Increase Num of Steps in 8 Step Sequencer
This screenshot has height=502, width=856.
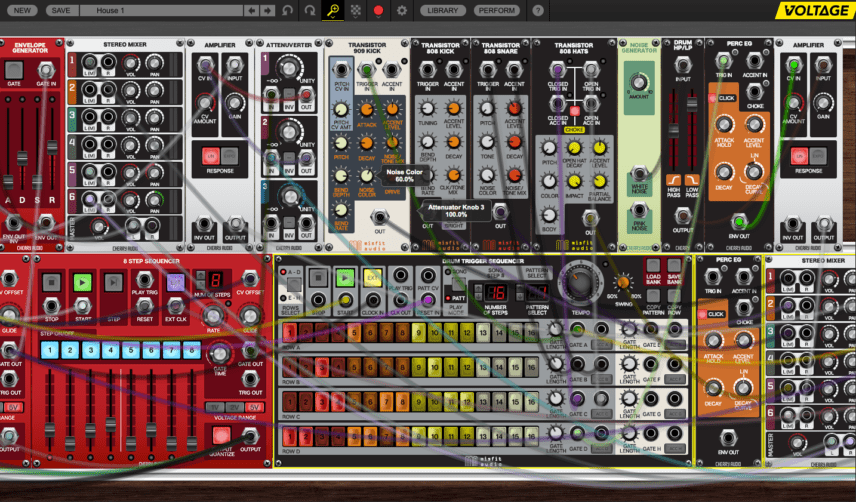pyautogui.click(x=200, y=275)
